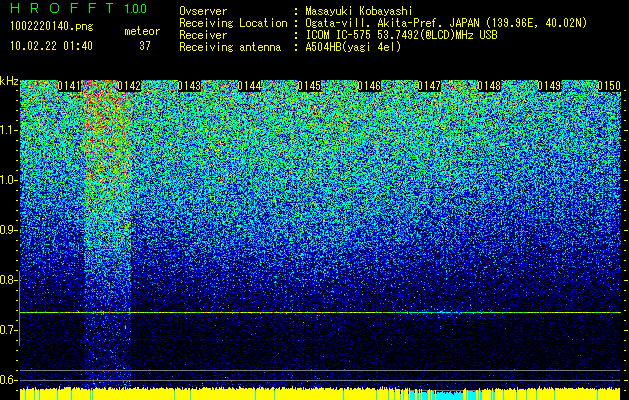Select the 0.9 frequency axis label
The width and height of the screenshot is (629, 400).
pos(8,230)
